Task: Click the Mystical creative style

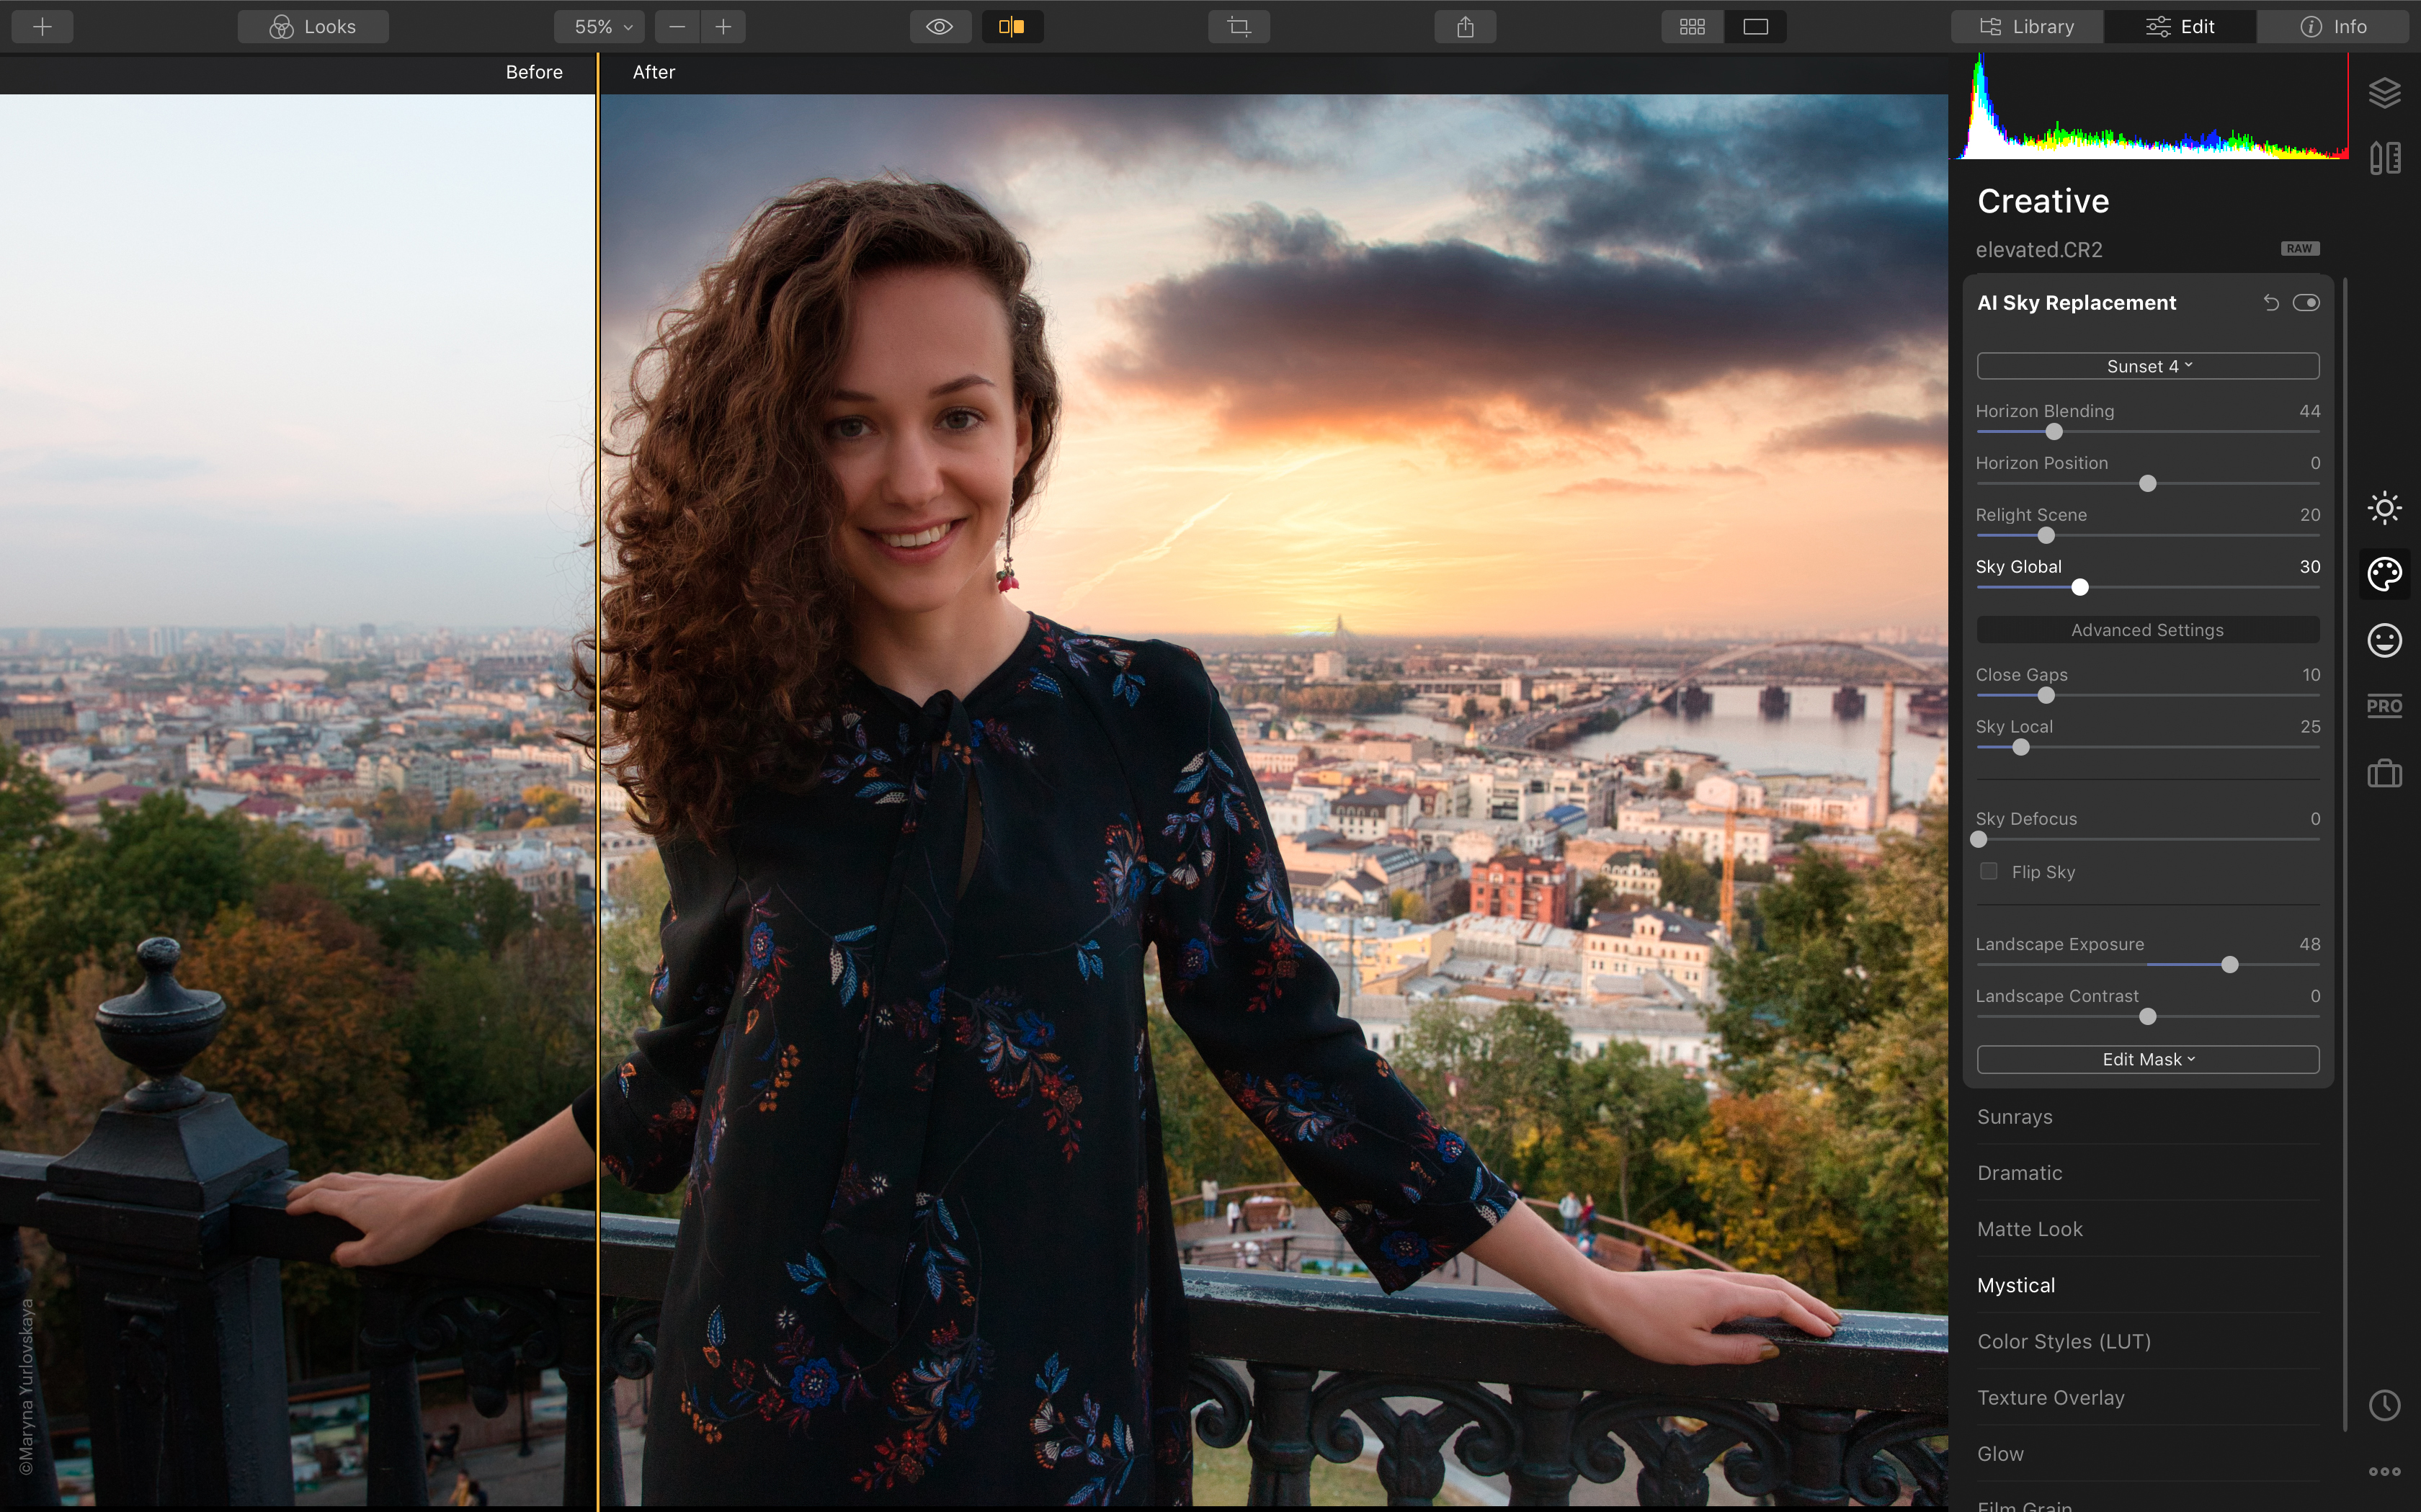Action: point(2015,1284)
